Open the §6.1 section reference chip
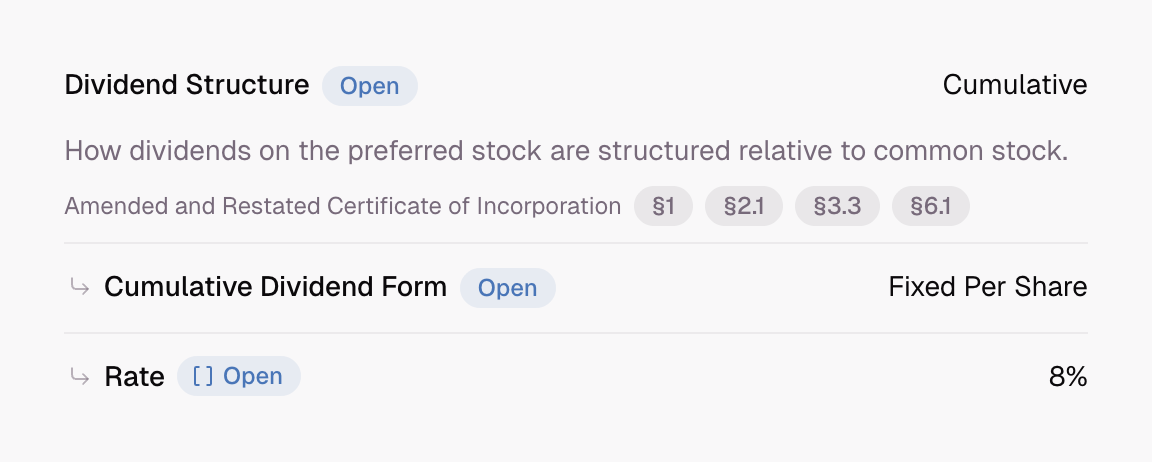 coord(930,206)
